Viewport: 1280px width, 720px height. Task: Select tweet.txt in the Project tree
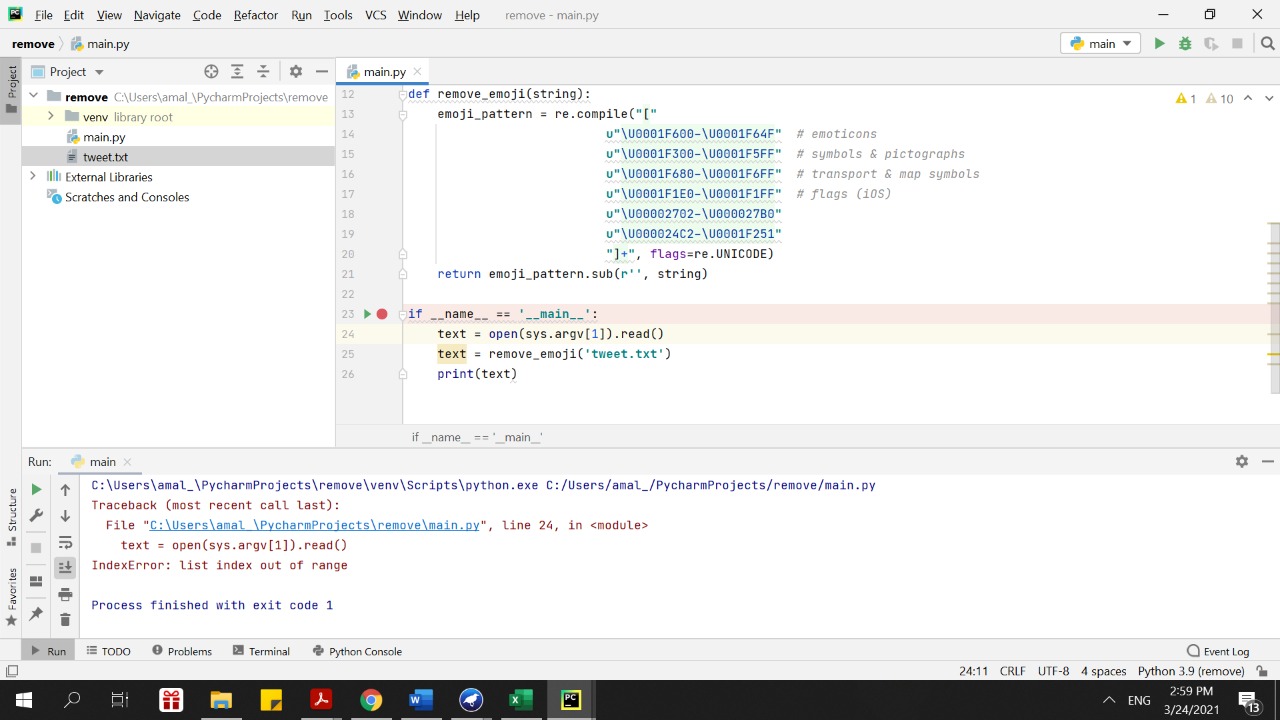click(105, 157)
